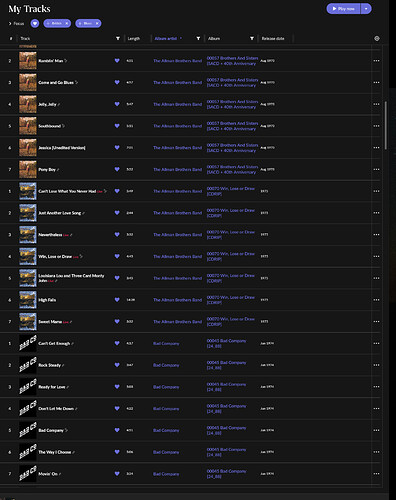Open Bad Co cover beside Can't Get Enough

(x=28, y=343)
